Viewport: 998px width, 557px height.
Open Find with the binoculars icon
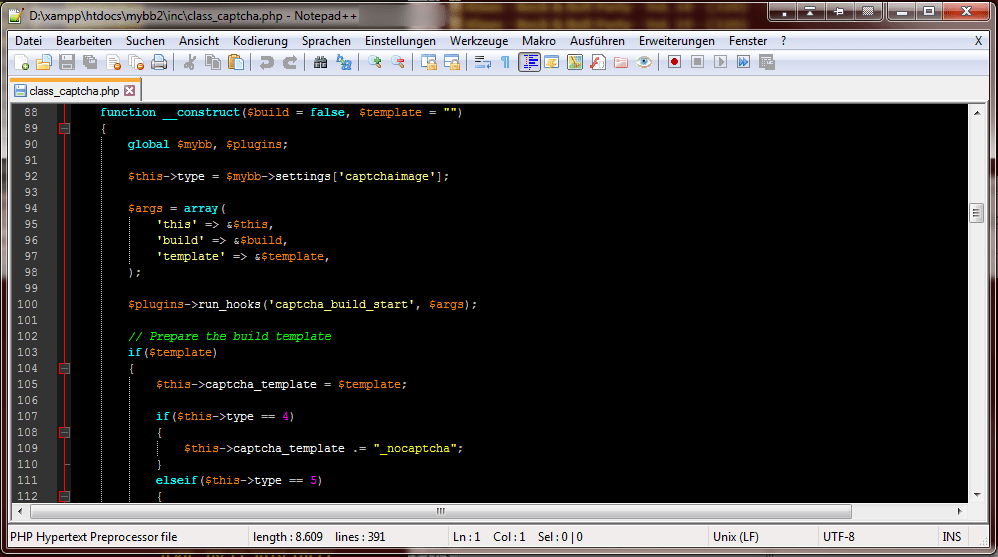tap(321, 62)
